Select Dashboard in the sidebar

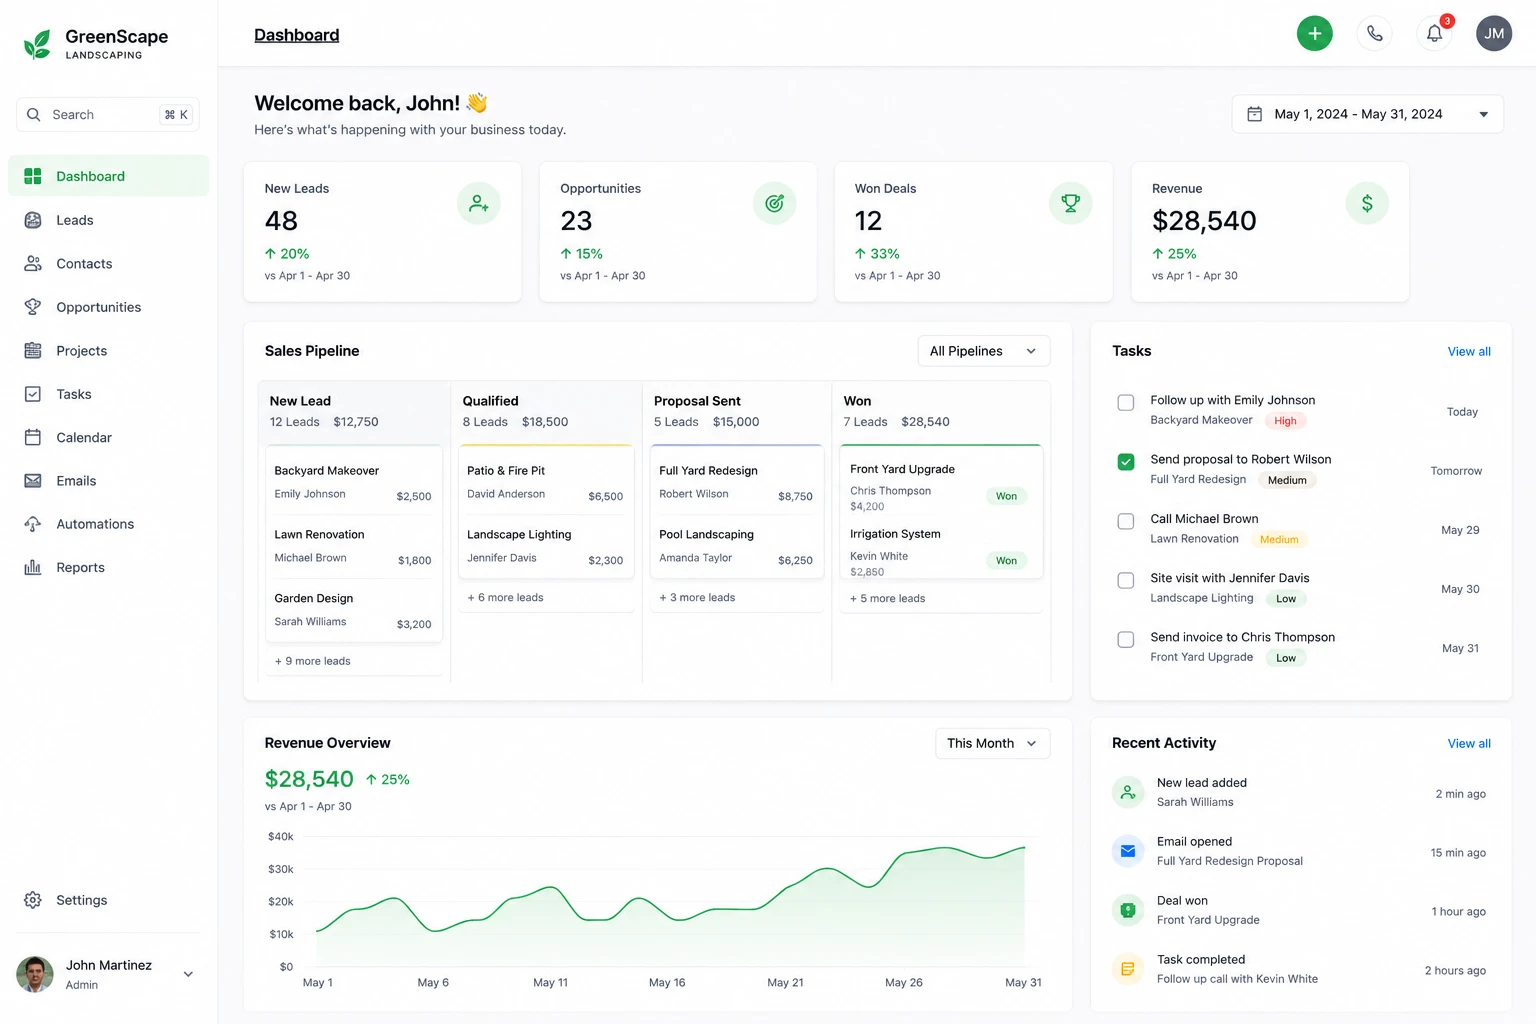(109, 176)
